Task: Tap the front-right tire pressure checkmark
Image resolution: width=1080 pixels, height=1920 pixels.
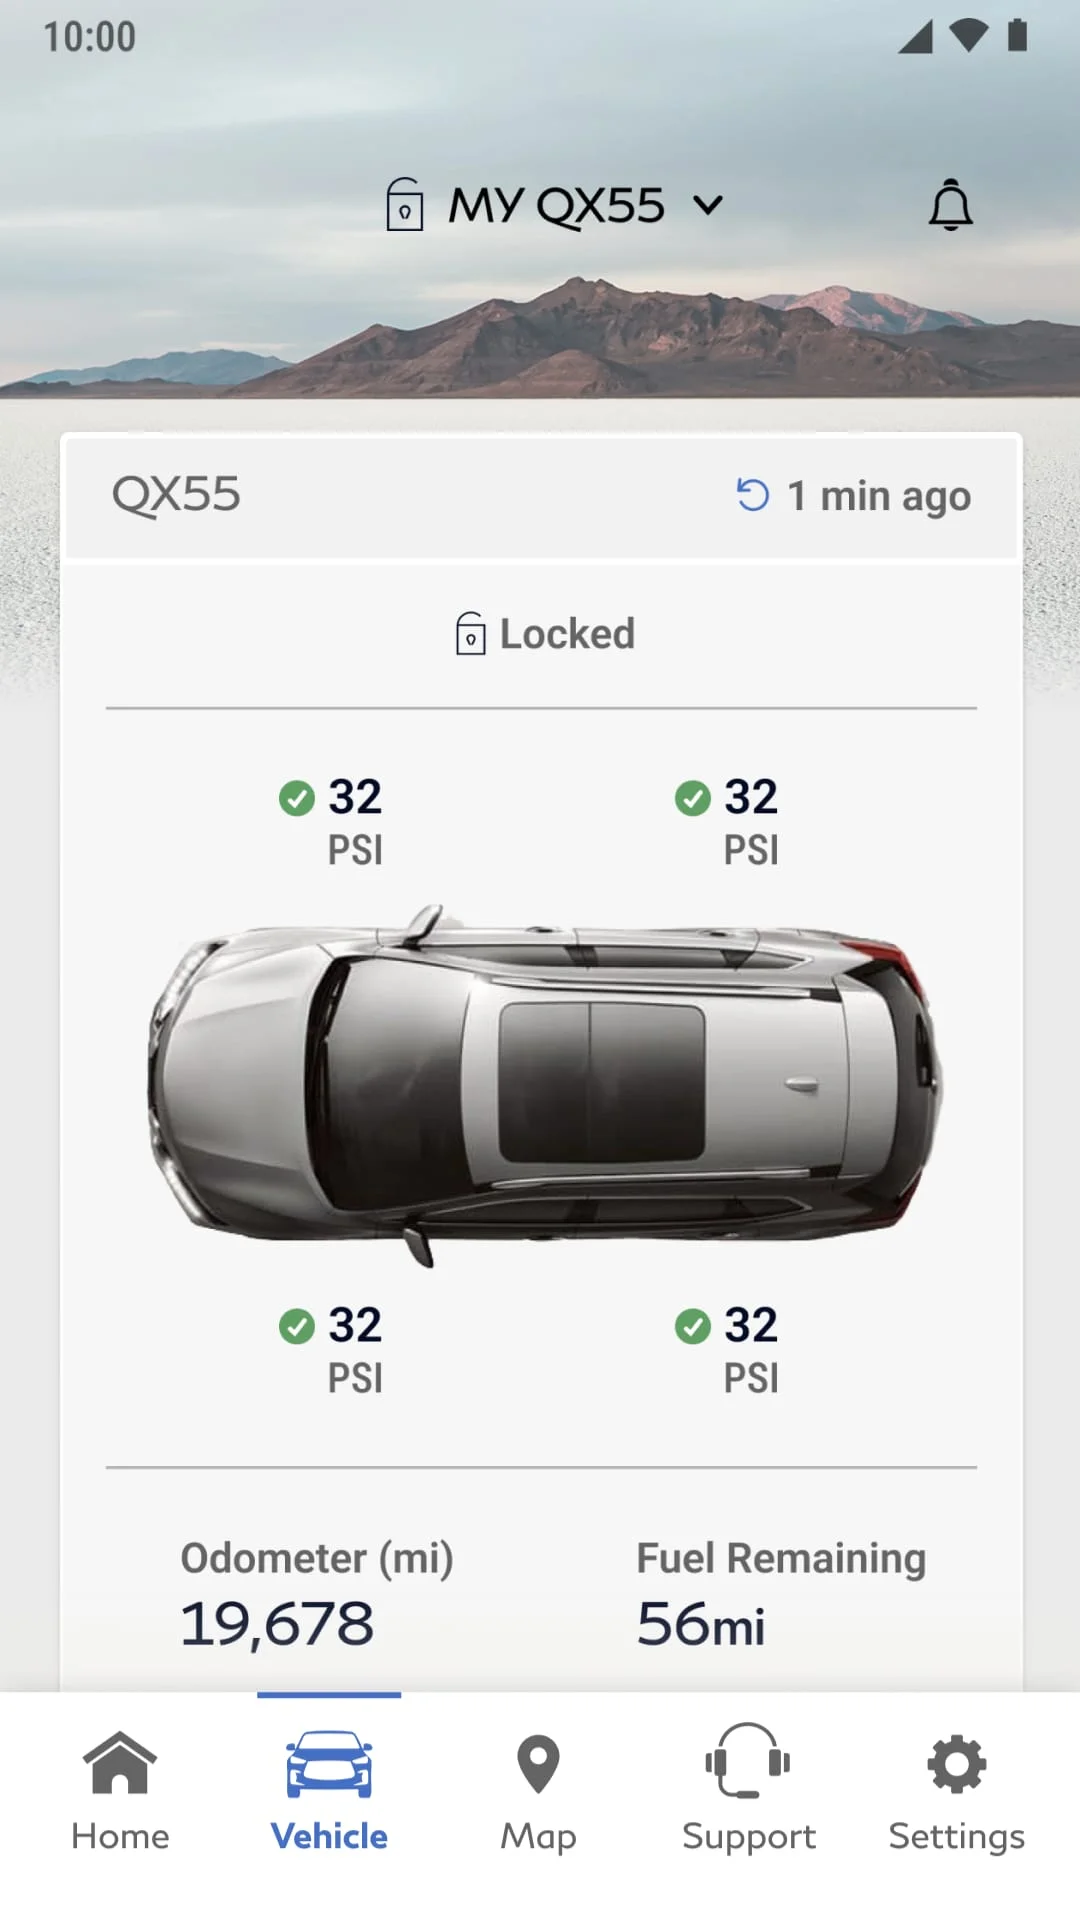Action: tap(695, 796)
